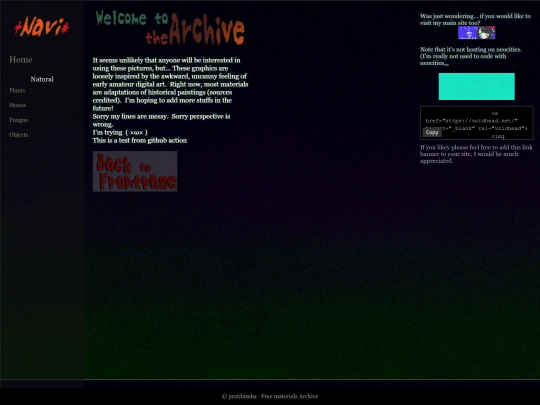Screen dimensions: 540x405
Task: Click the Back to Frontpage image button
Action: click(x=135, y=171)
